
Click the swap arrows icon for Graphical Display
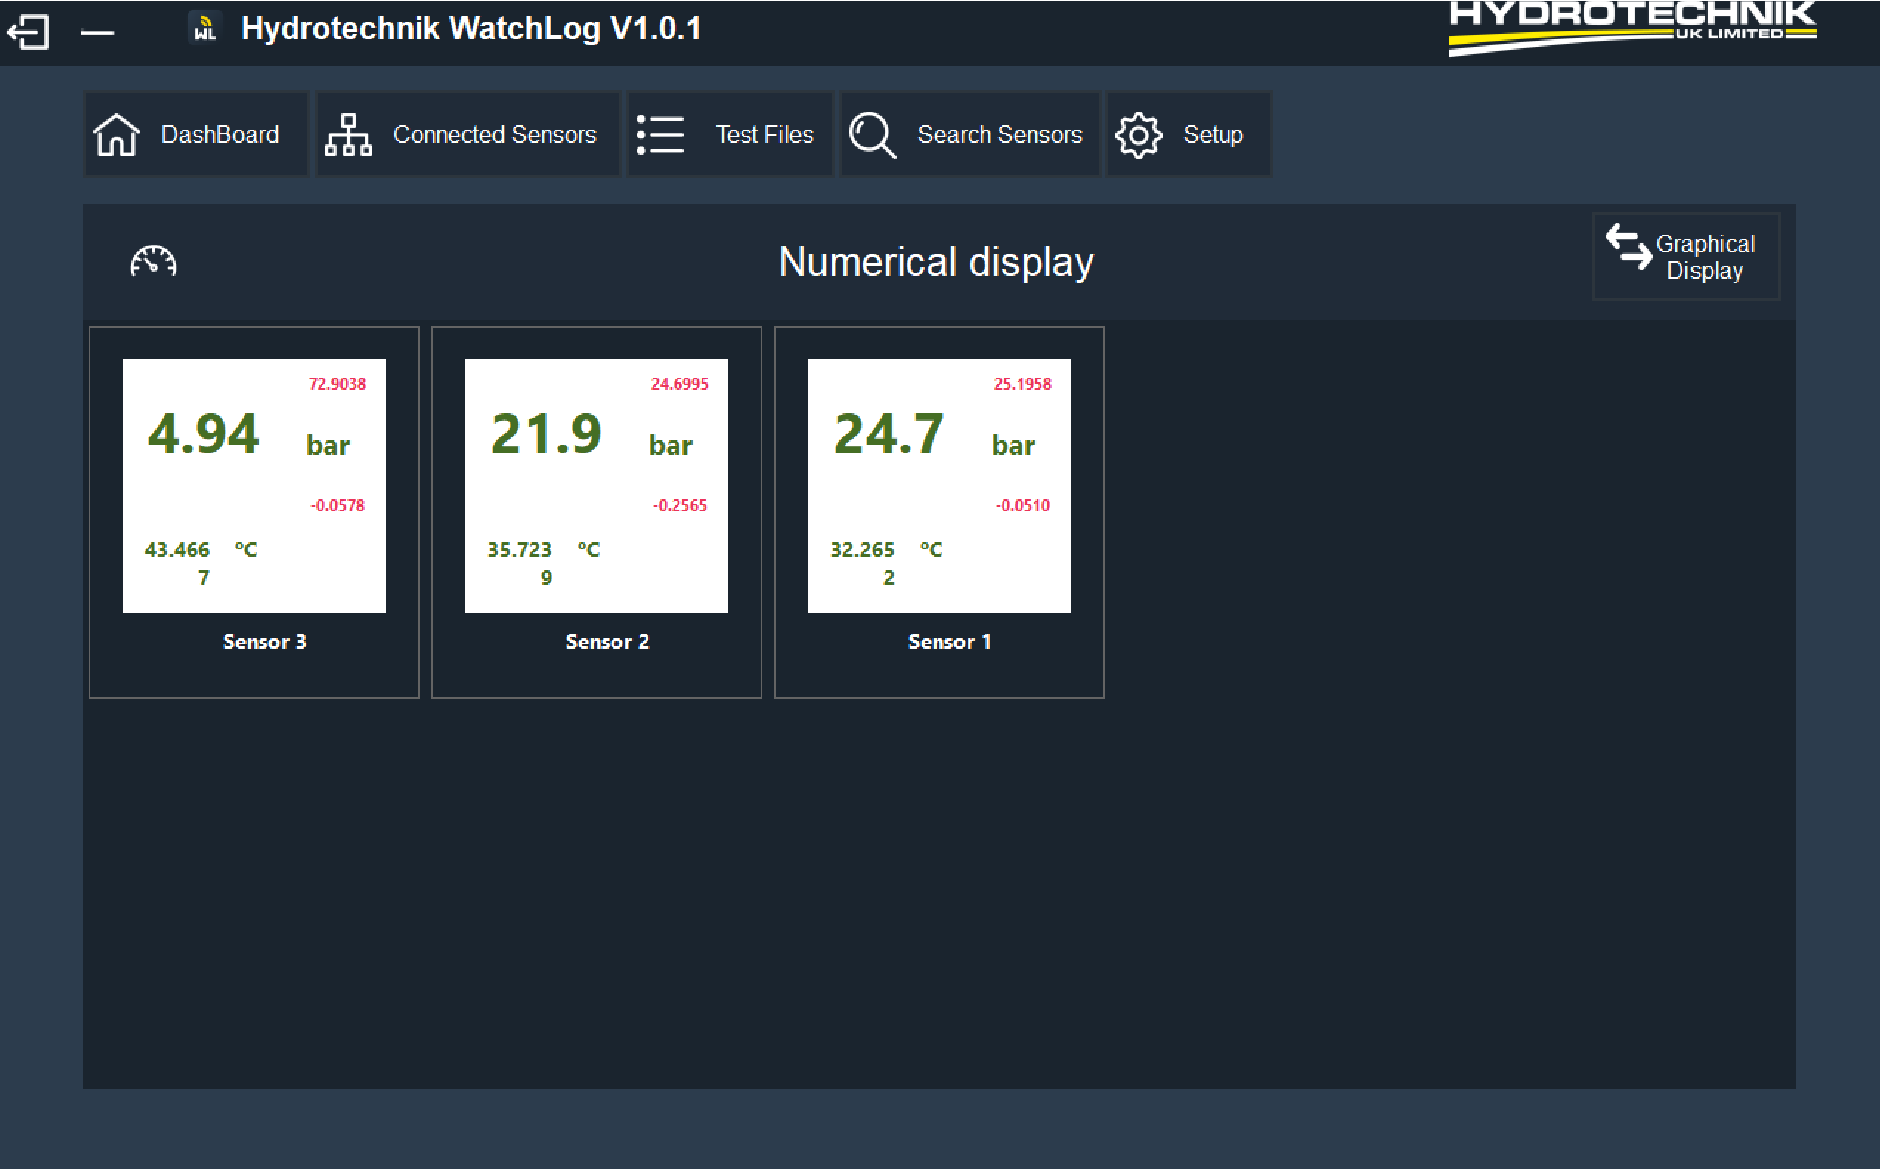[1628, 246]
